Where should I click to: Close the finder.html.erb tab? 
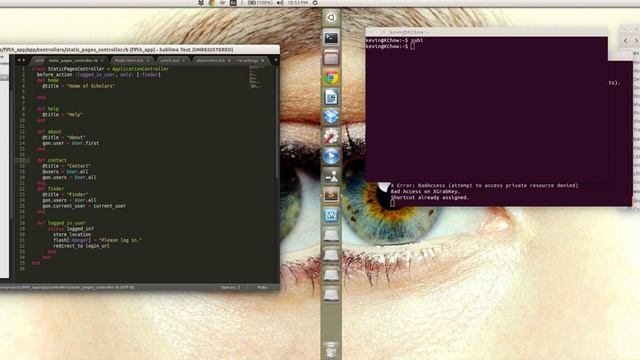point(148,60)
